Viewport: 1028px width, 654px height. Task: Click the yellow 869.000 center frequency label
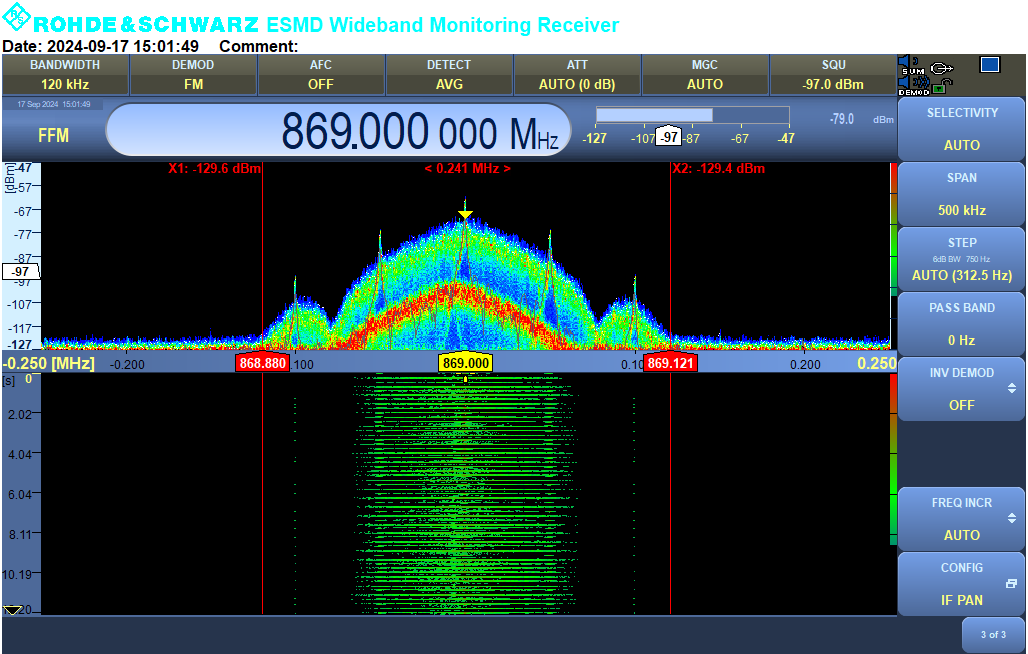[x=465, y=363]
